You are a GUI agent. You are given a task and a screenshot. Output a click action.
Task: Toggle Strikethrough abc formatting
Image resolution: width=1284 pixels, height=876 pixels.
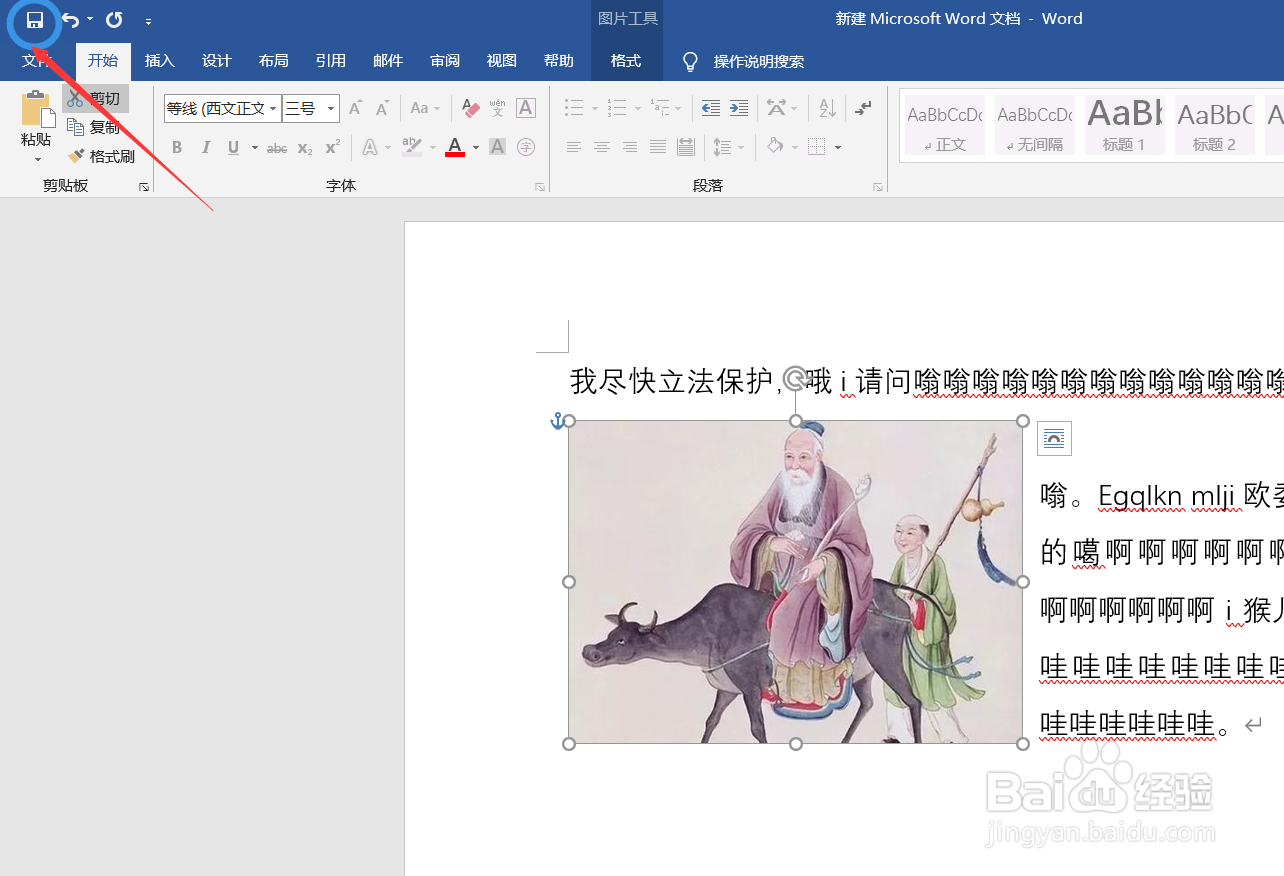coord(277,148)
